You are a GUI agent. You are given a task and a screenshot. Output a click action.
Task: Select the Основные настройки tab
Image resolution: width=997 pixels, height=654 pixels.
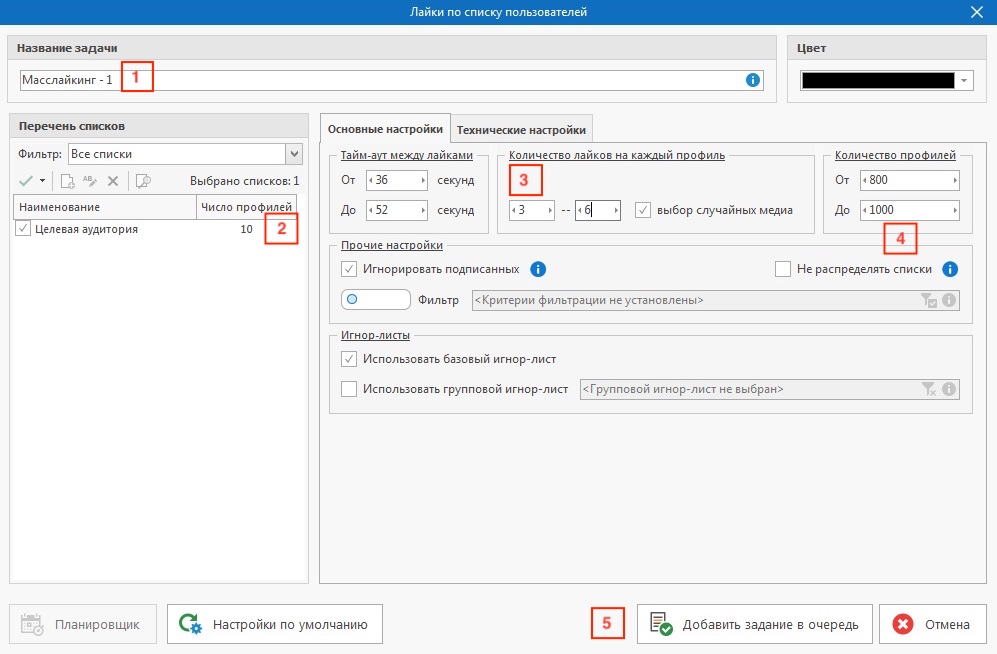click(x=385, y=129)
